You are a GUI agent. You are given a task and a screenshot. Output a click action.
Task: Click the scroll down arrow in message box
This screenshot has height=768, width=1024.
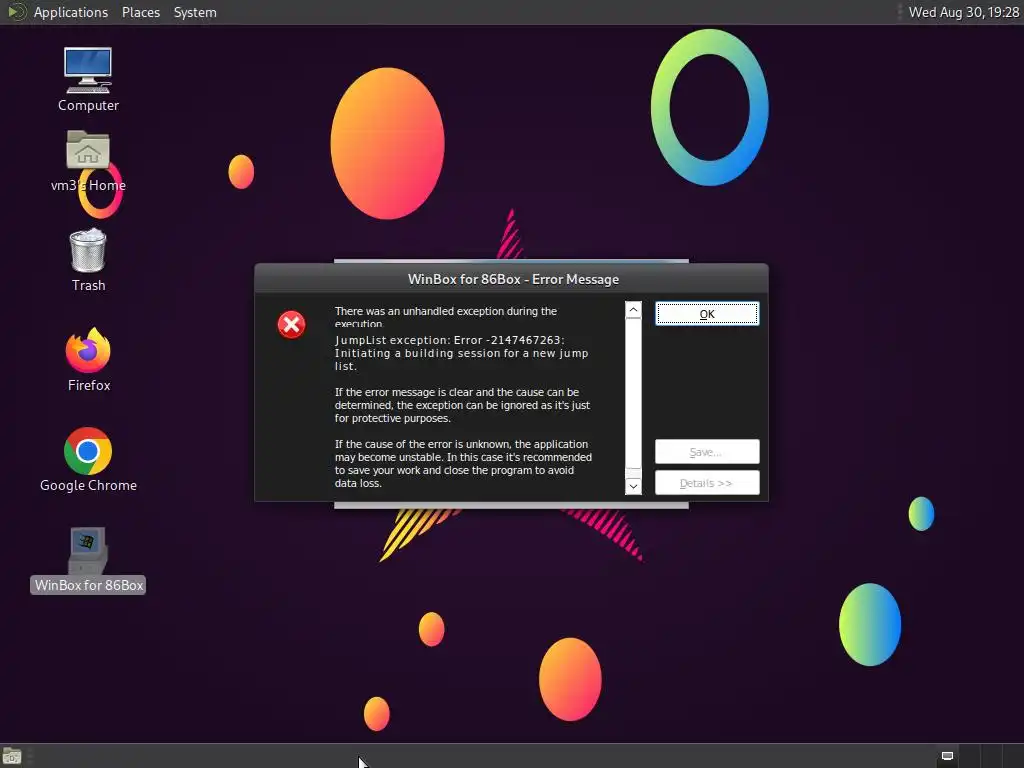[633, 486]
